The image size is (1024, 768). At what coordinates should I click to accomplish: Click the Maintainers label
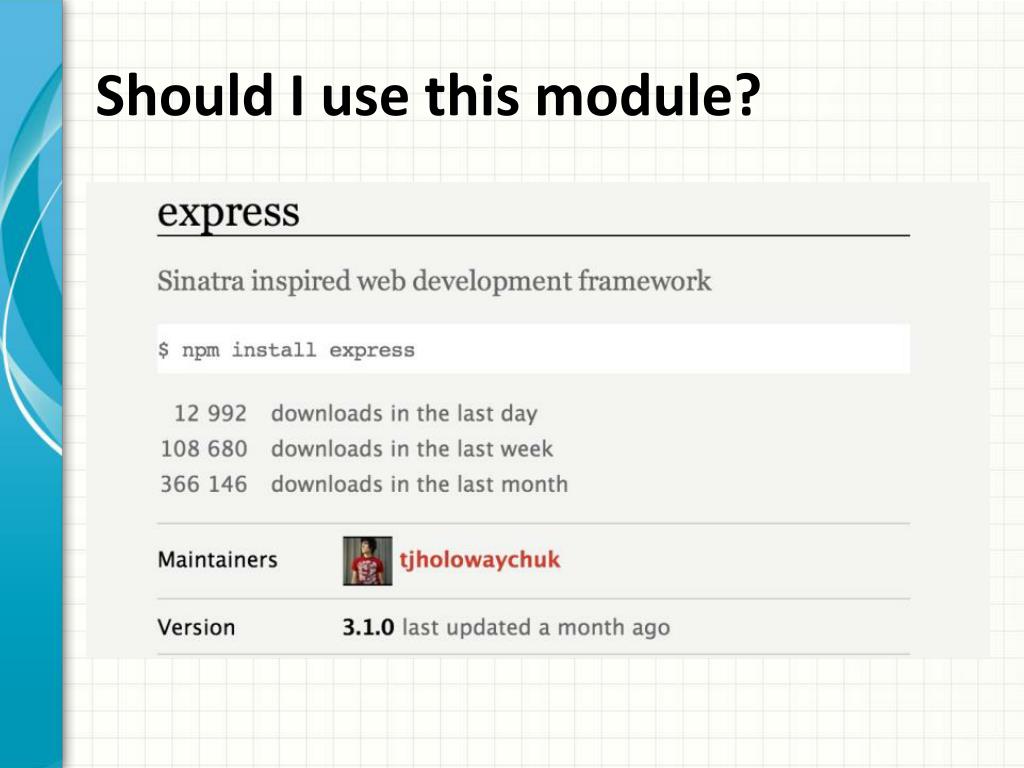click(217, 560)
